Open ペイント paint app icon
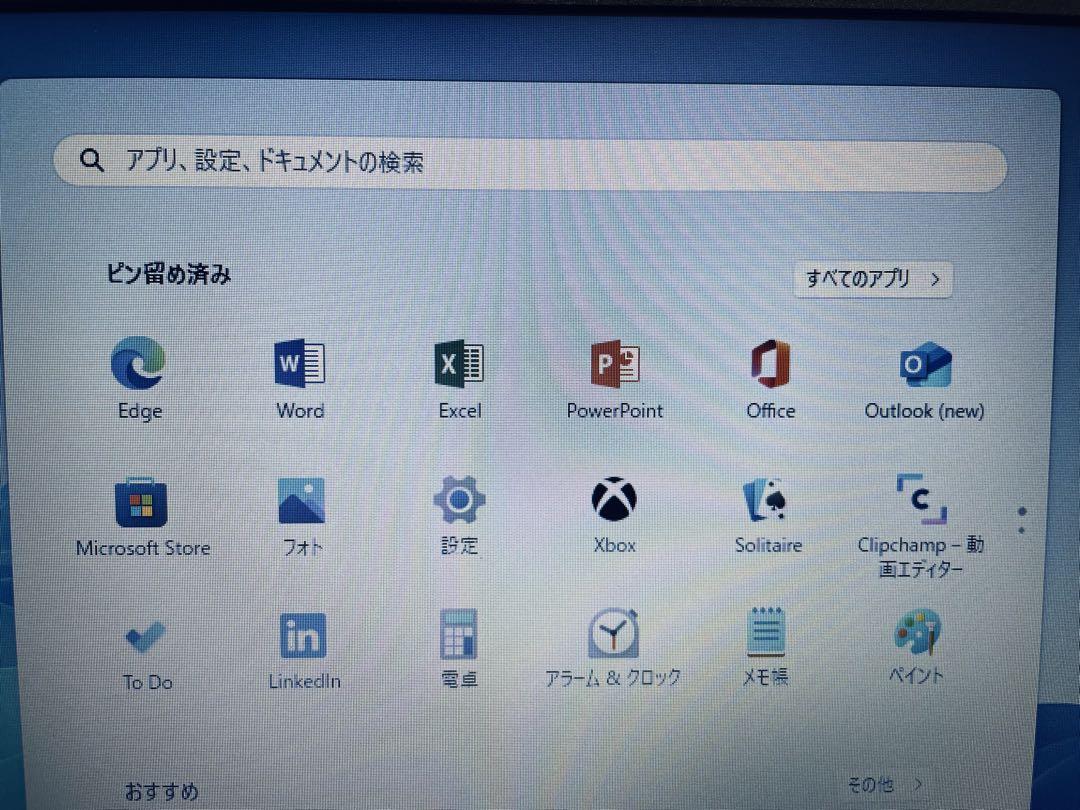The width and height of the screenshot is (1080, 810). click(917, 632)
